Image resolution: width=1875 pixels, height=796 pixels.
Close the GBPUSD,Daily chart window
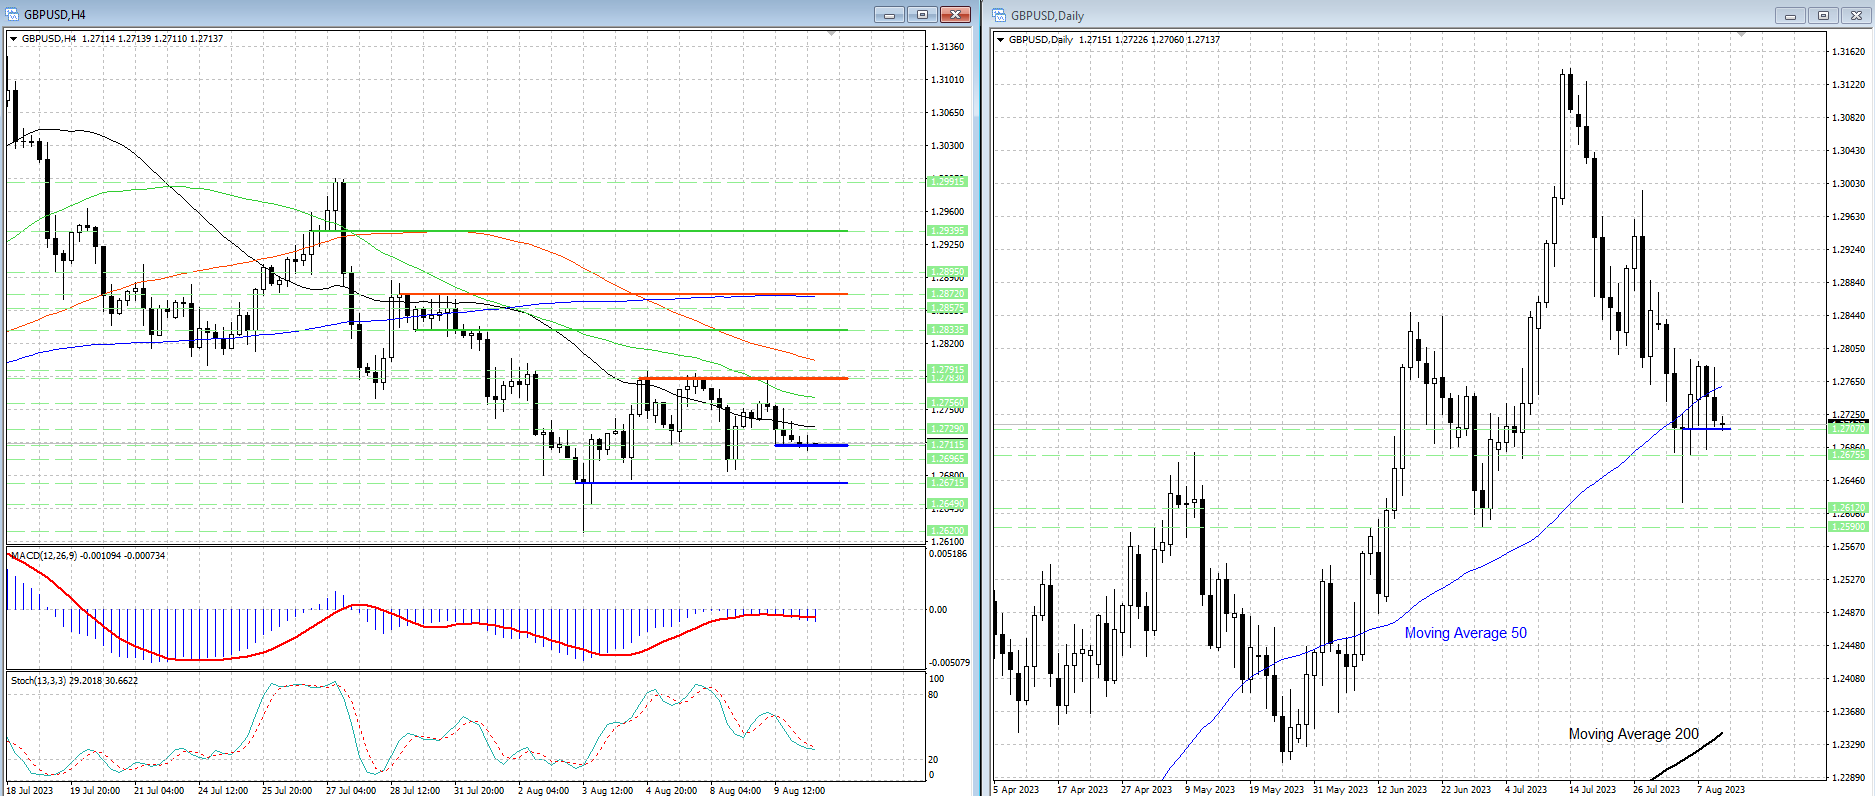(1856, 15)
